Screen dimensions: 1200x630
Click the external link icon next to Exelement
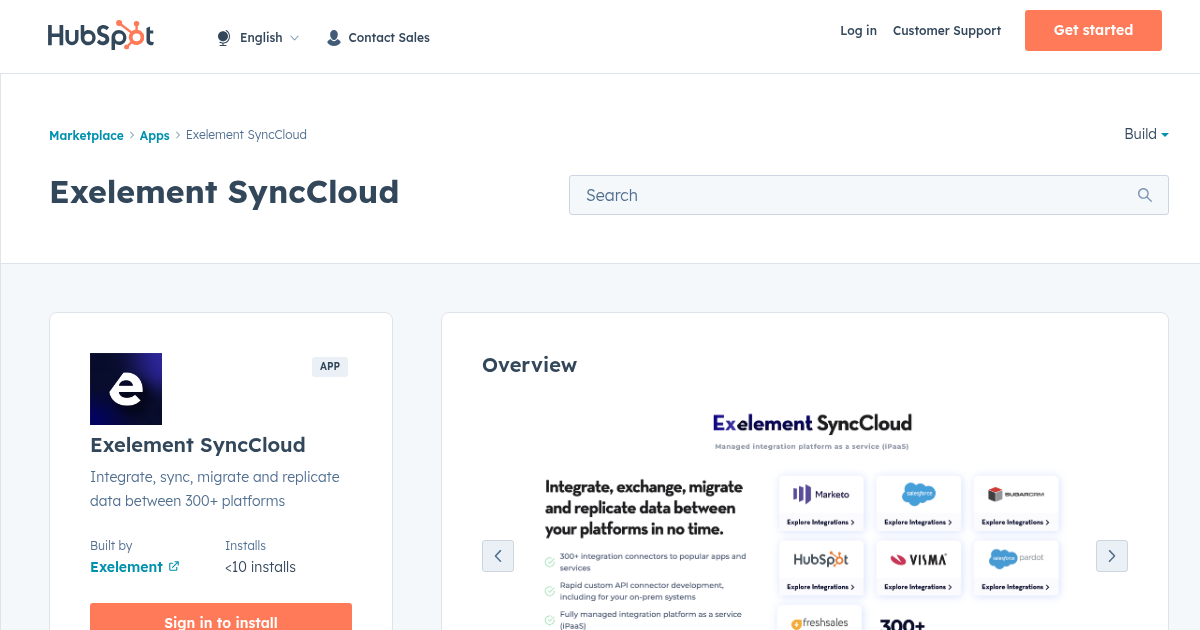pyautogui.click(x=174, y=566)
